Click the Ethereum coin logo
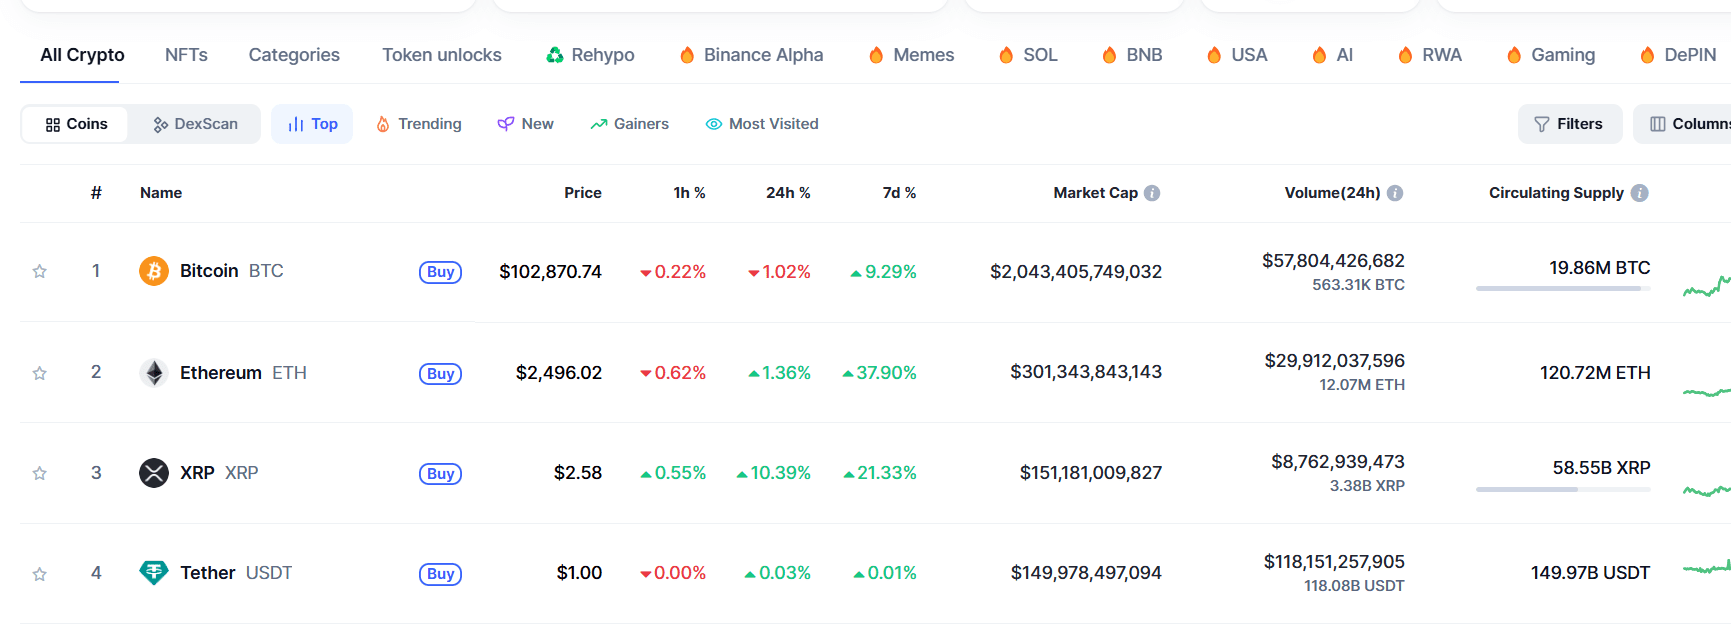The width and height of the screenshot is (1731, 630). pos(153,372)
